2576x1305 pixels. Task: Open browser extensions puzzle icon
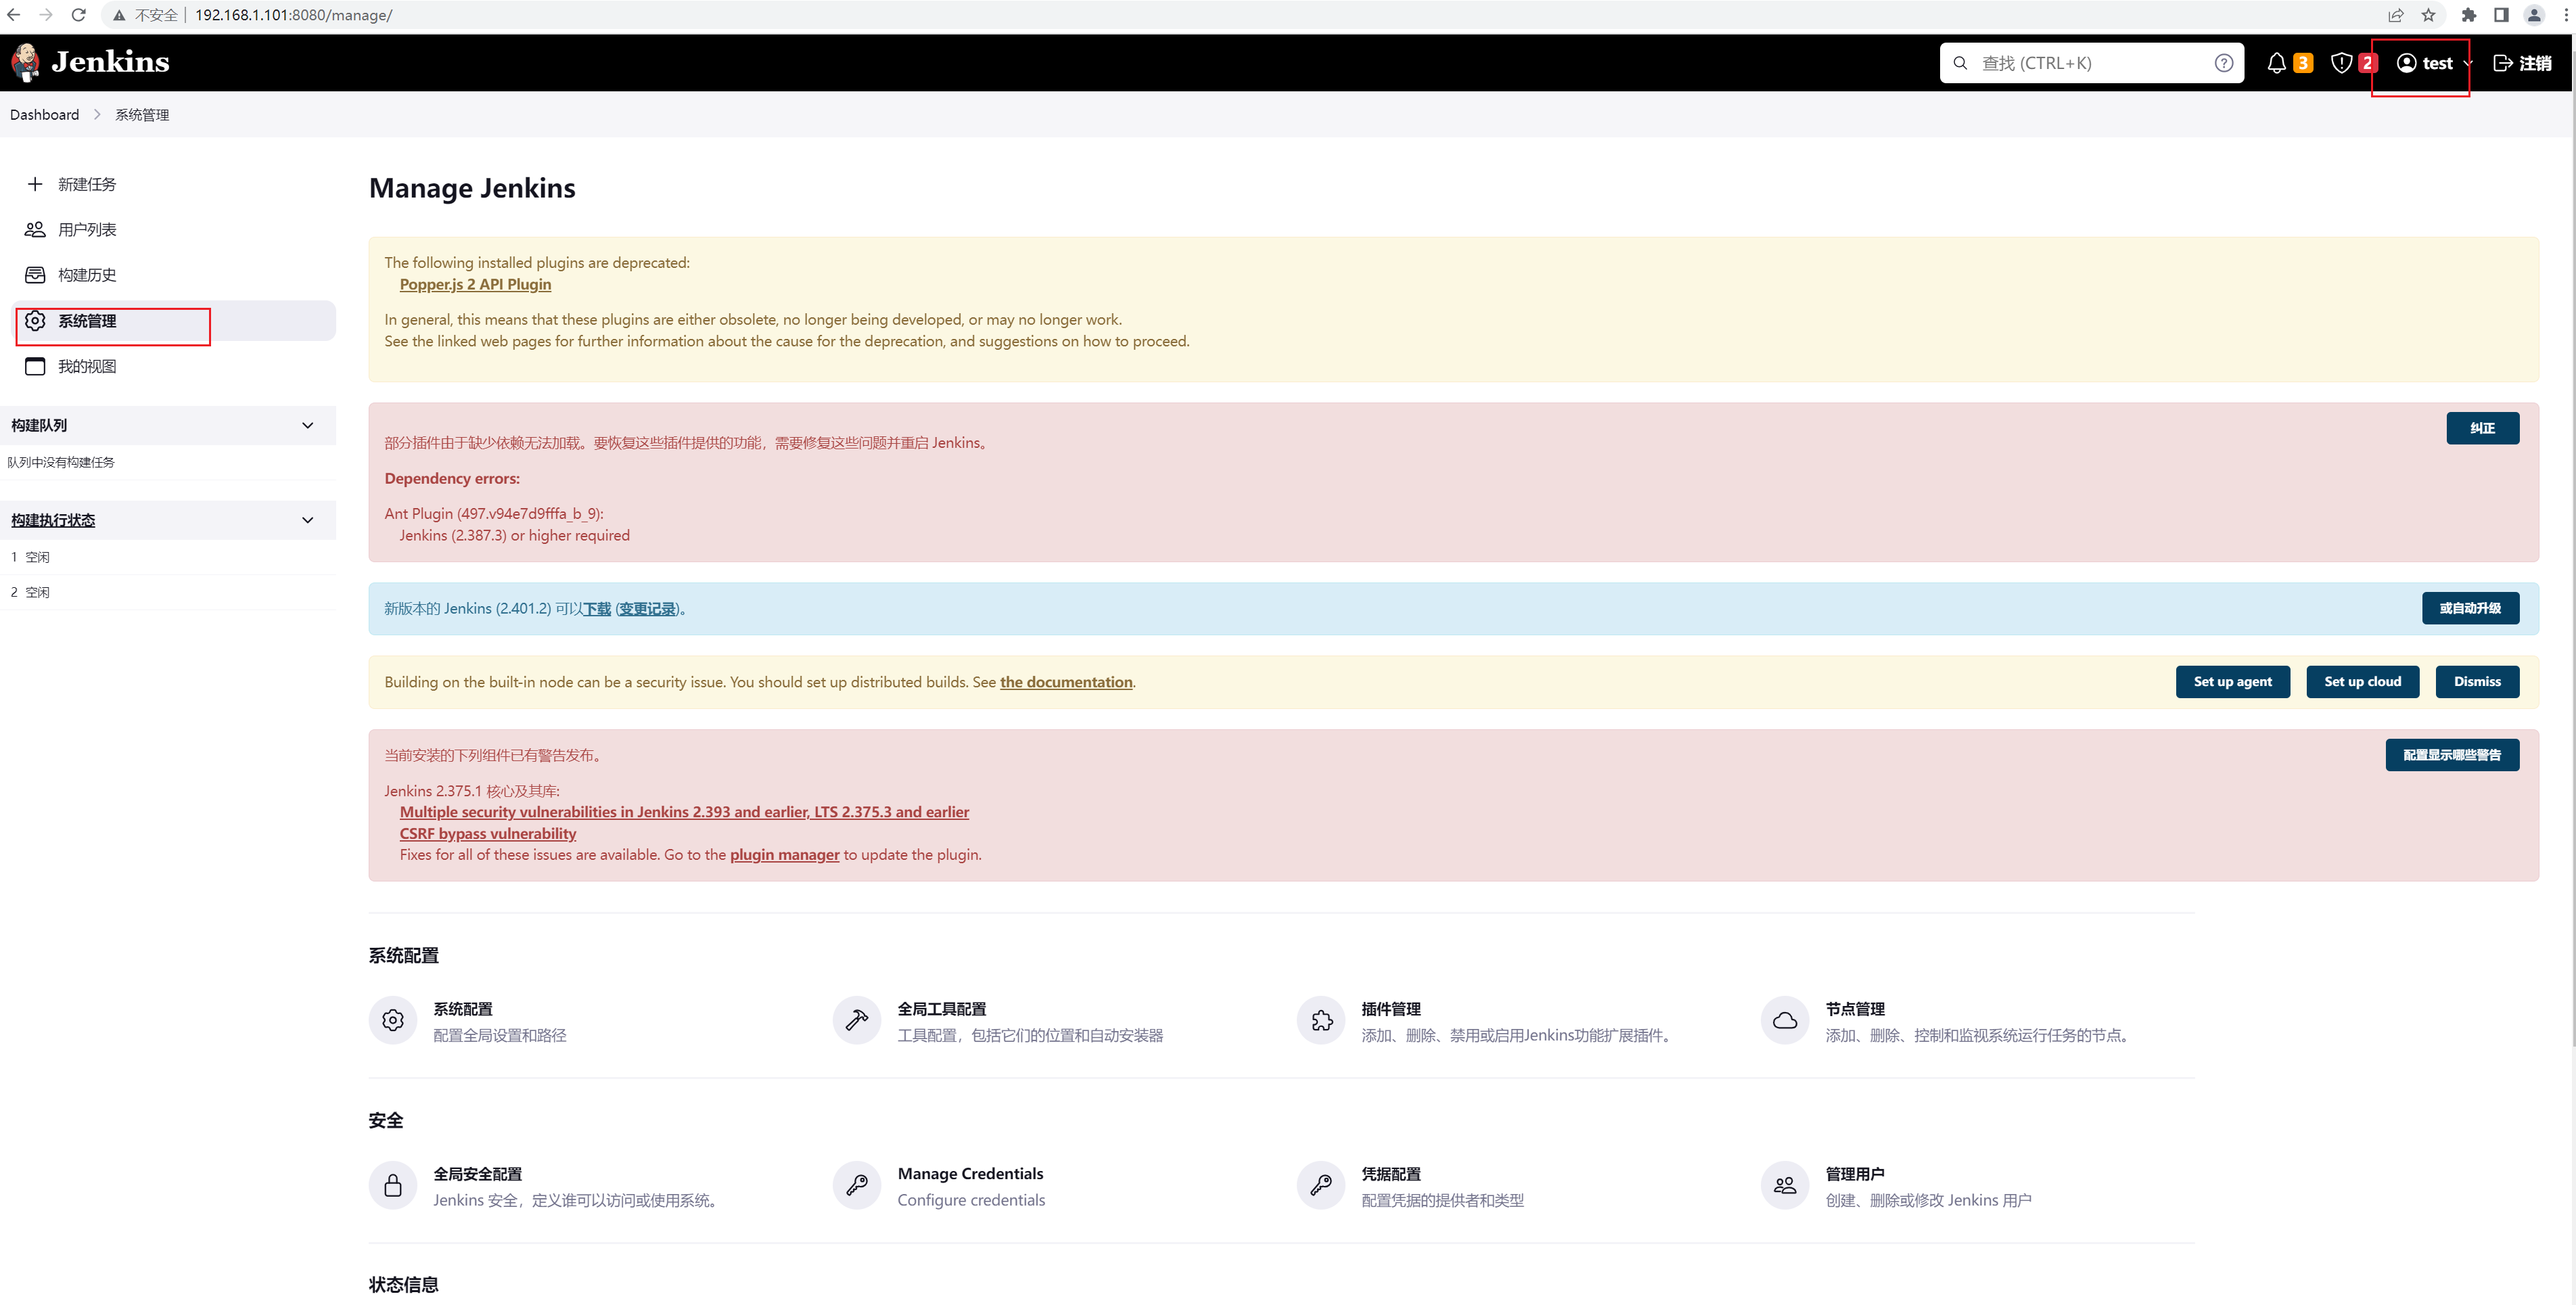pos(2469,15)
